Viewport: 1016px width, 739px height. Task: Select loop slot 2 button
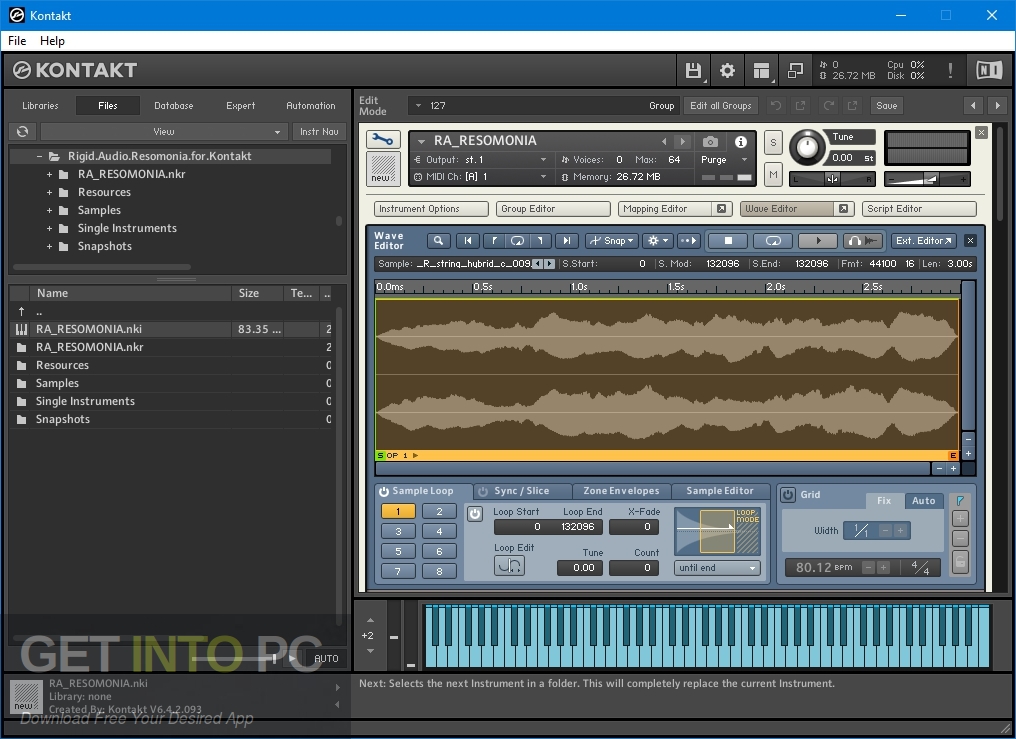point(439,512)
